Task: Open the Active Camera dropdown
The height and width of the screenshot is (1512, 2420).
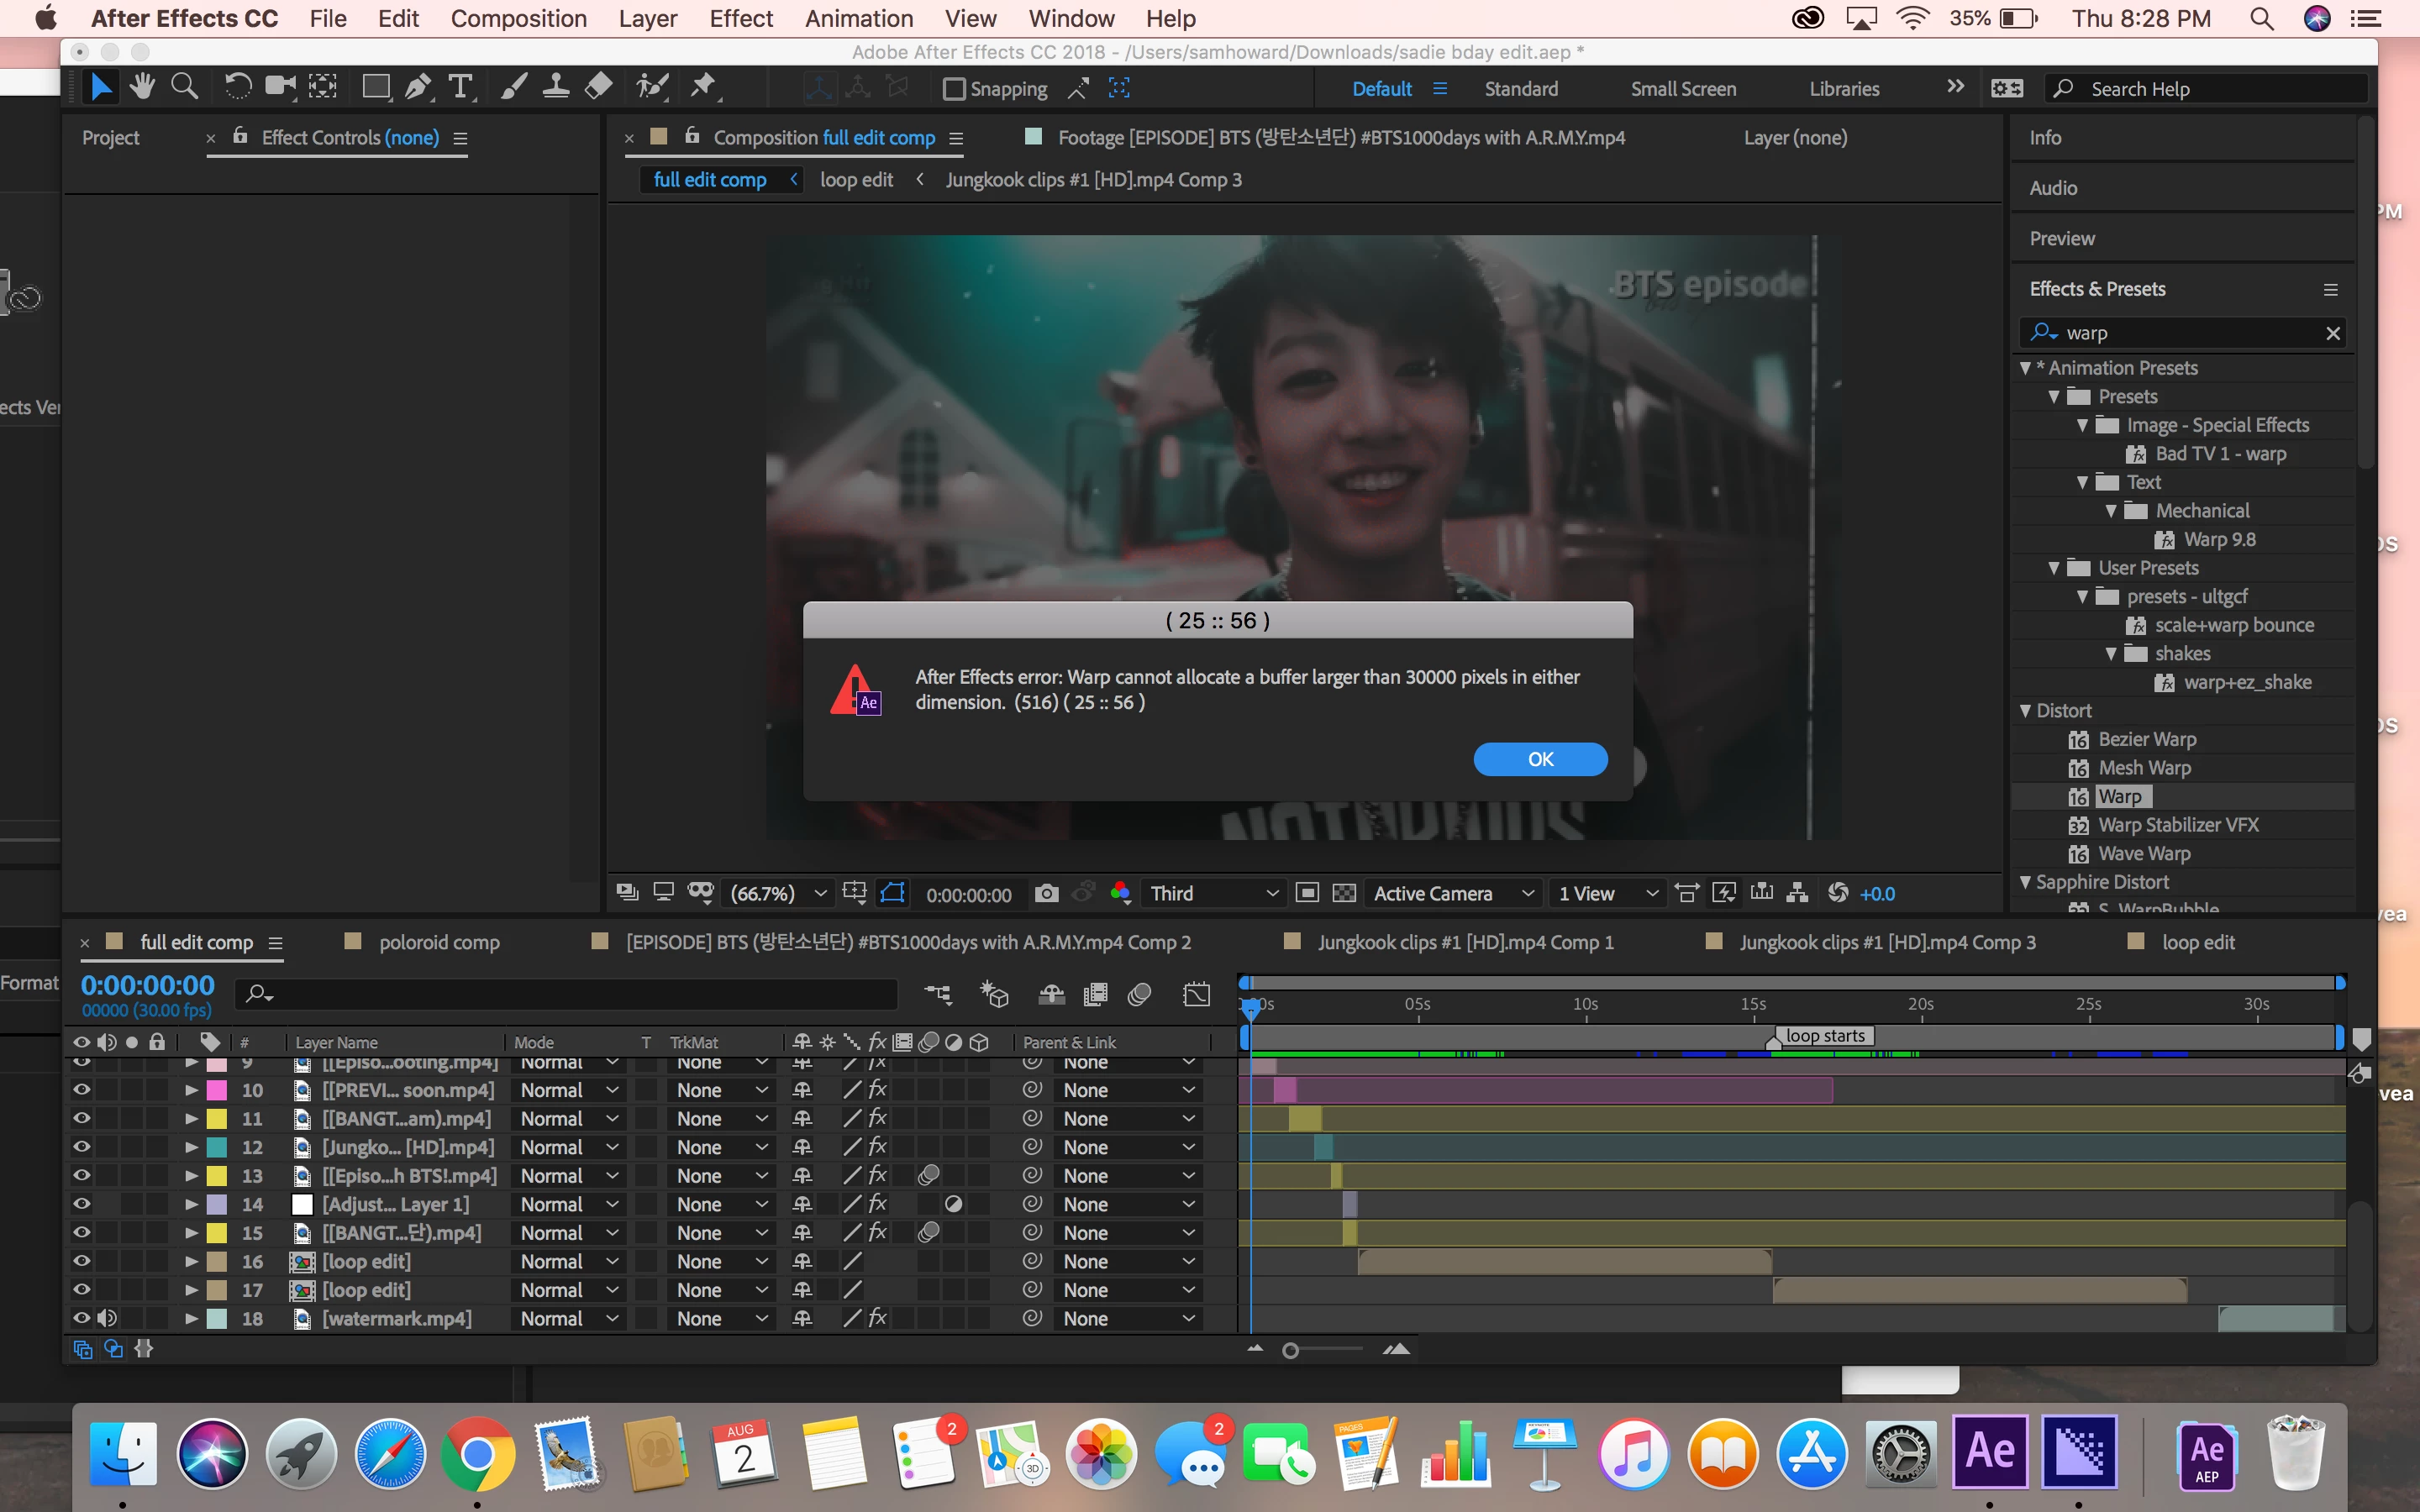Action: (1453, 893)
